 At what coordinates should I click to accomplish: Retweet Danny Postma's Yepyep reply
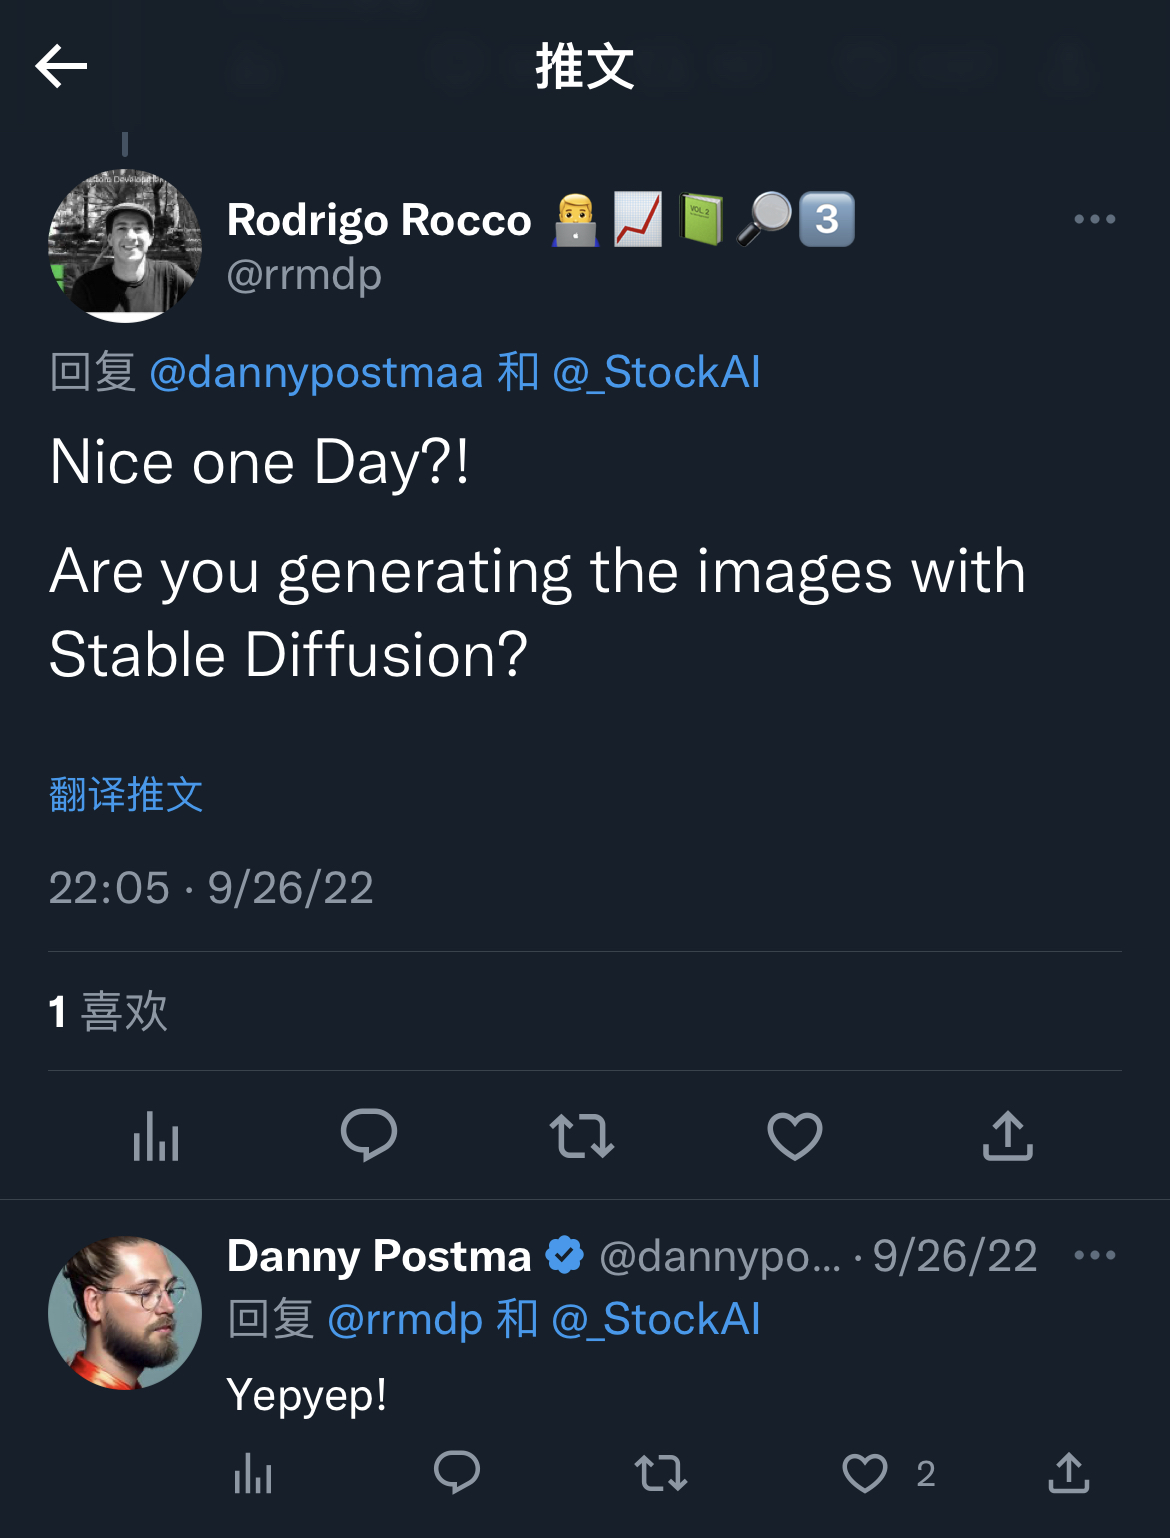click(x=661, y=1473)
